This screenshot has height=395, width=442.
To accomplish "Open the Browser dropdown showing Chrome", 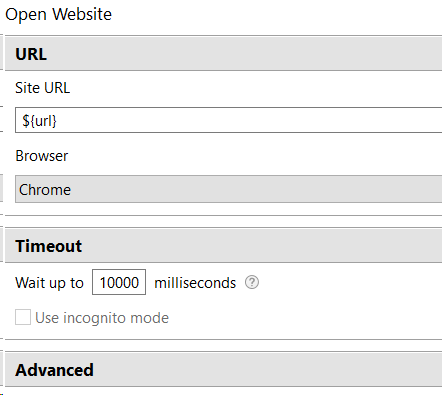I will pyautogui.click(x=229, y=189).
